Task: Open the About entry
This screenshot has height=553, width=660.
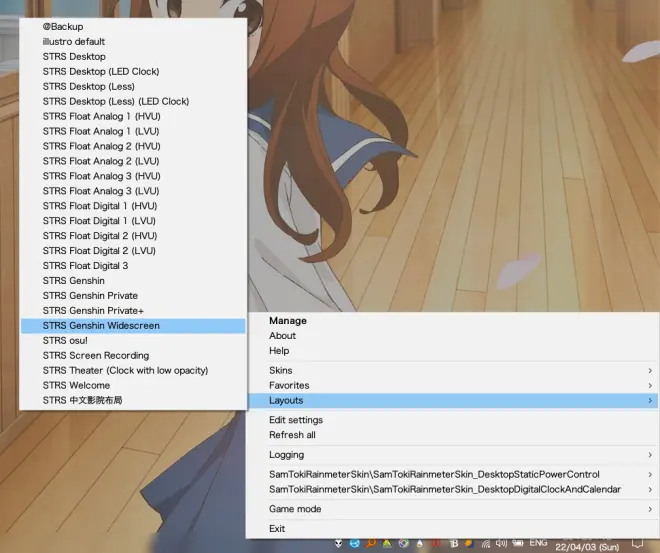Action: tap(453, 336)
